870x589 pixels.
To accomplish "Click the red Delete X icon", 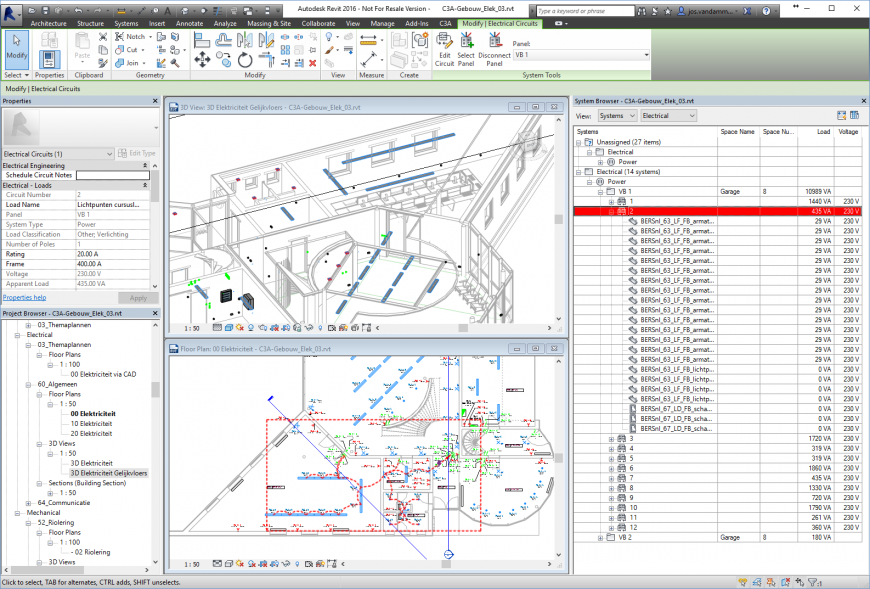I will (312, 63).
